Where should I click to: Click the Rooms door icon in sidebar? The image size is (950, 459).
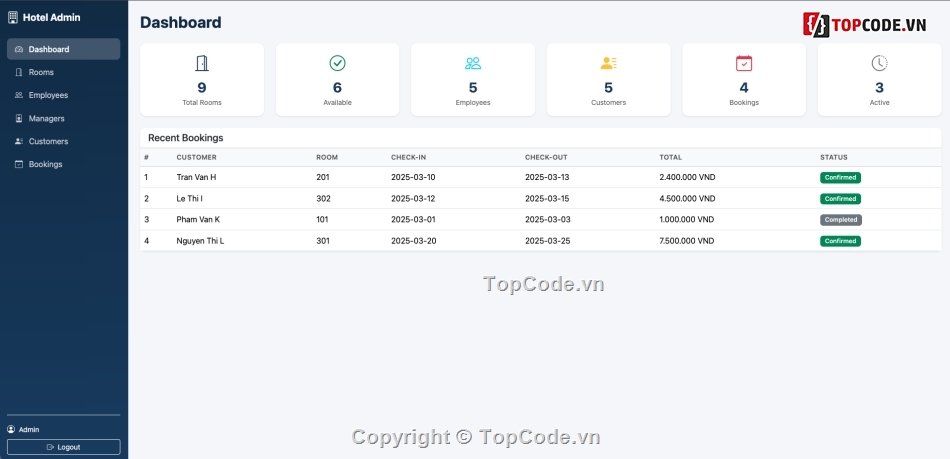[19, 72]
